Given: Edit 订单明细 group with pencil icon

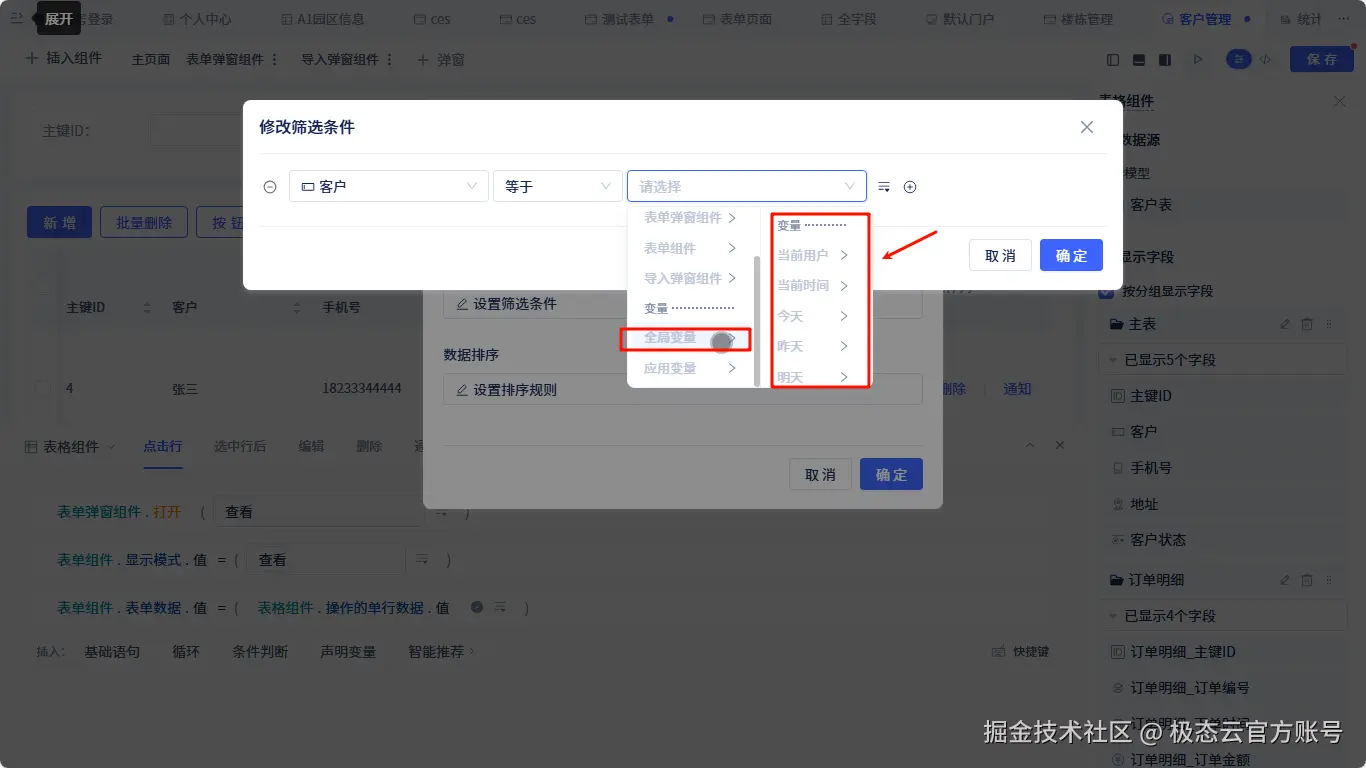Looking at the screenshot, I should [1285, 580].
